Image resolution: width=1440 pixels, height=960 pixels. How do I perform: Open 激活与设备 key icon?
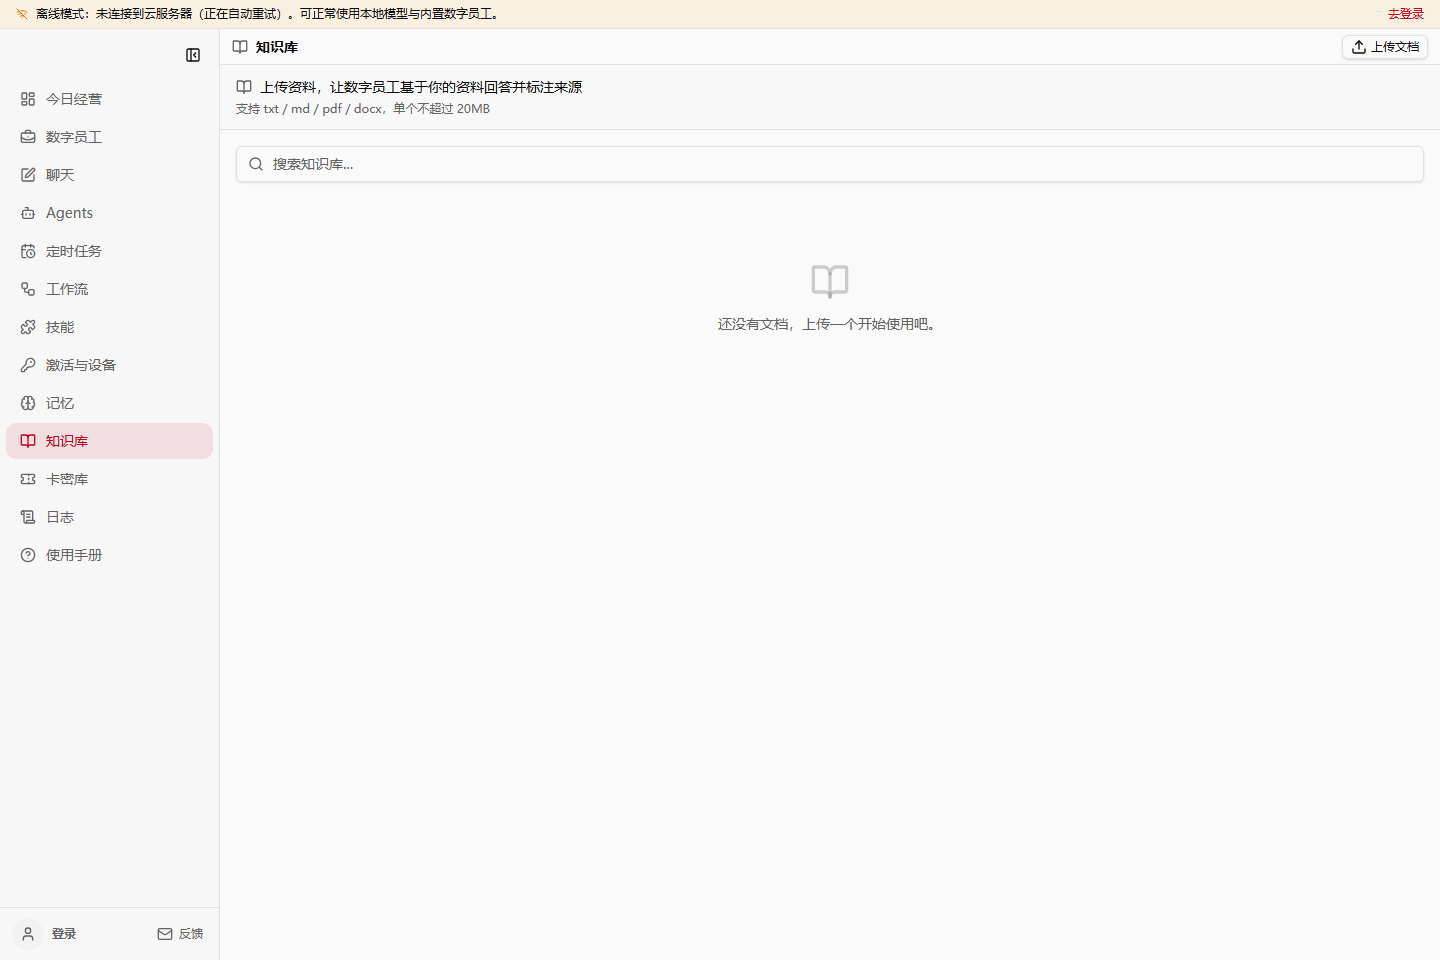point(28,365)
